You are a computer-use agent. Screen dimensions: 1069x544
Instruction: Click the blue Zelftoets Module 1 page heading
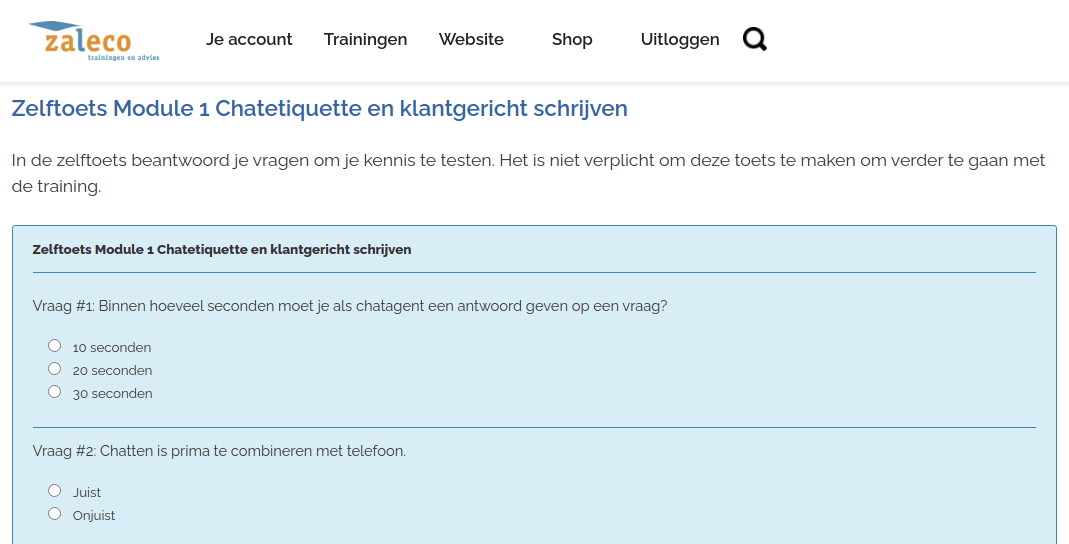click(319, 108)
